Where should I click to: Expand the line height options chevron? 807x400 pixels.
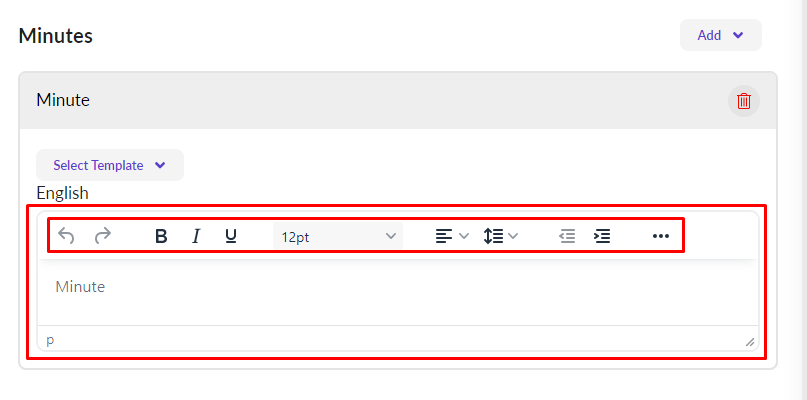[x=513, y=236]
